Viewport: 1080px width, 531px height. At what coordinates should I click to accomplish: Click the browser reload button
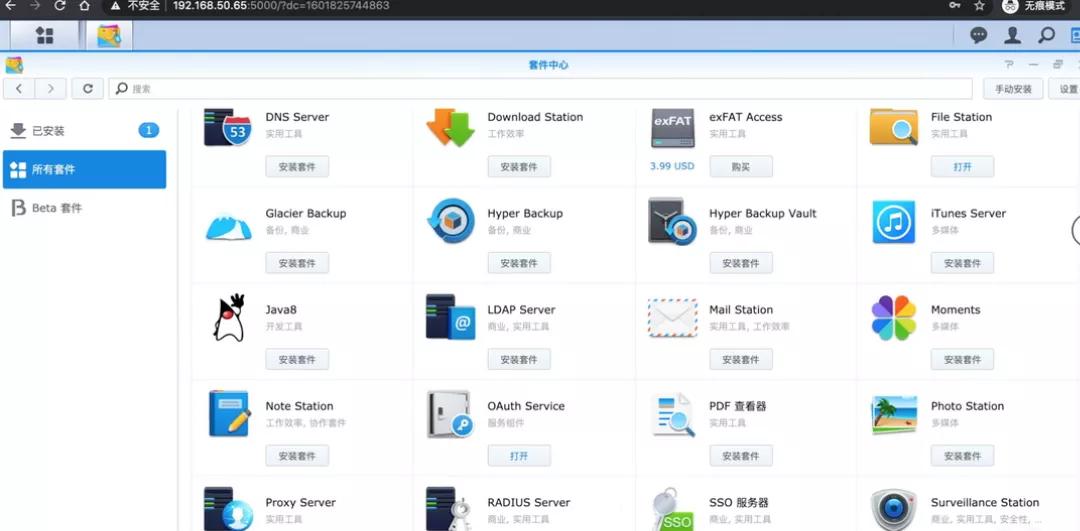click(x=60, y=6)
